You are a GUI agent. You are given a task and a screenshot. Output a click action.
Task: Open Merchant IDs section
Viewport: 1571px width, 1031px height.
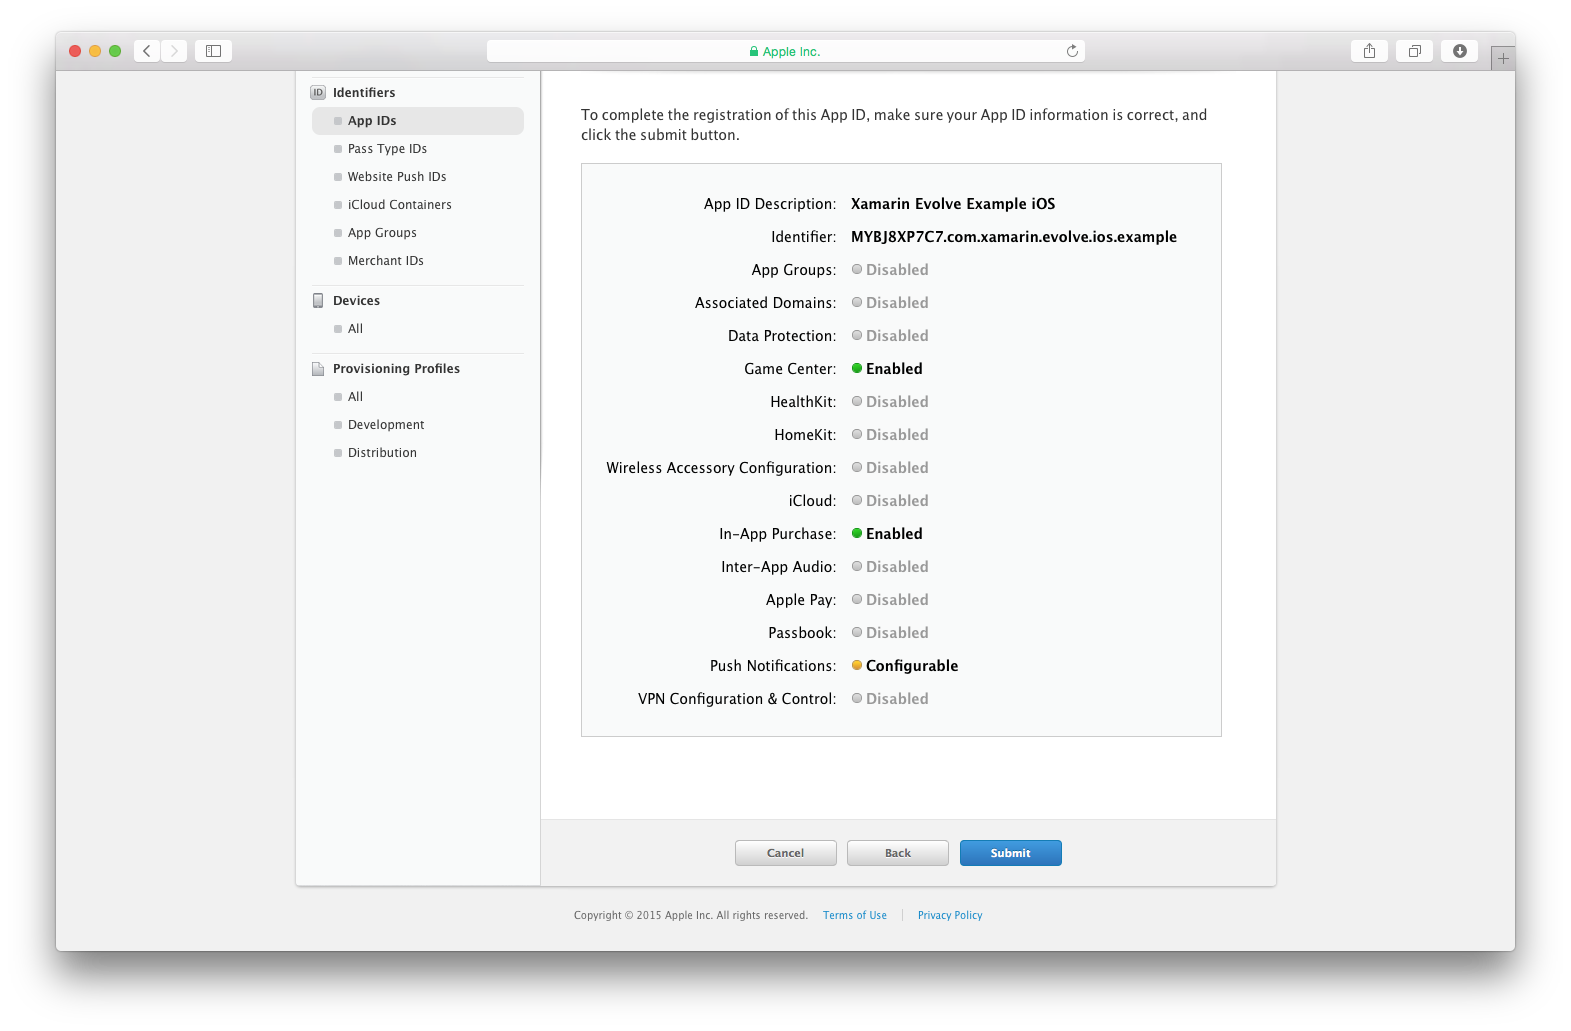pyautogui.click(x=385, y=261)
